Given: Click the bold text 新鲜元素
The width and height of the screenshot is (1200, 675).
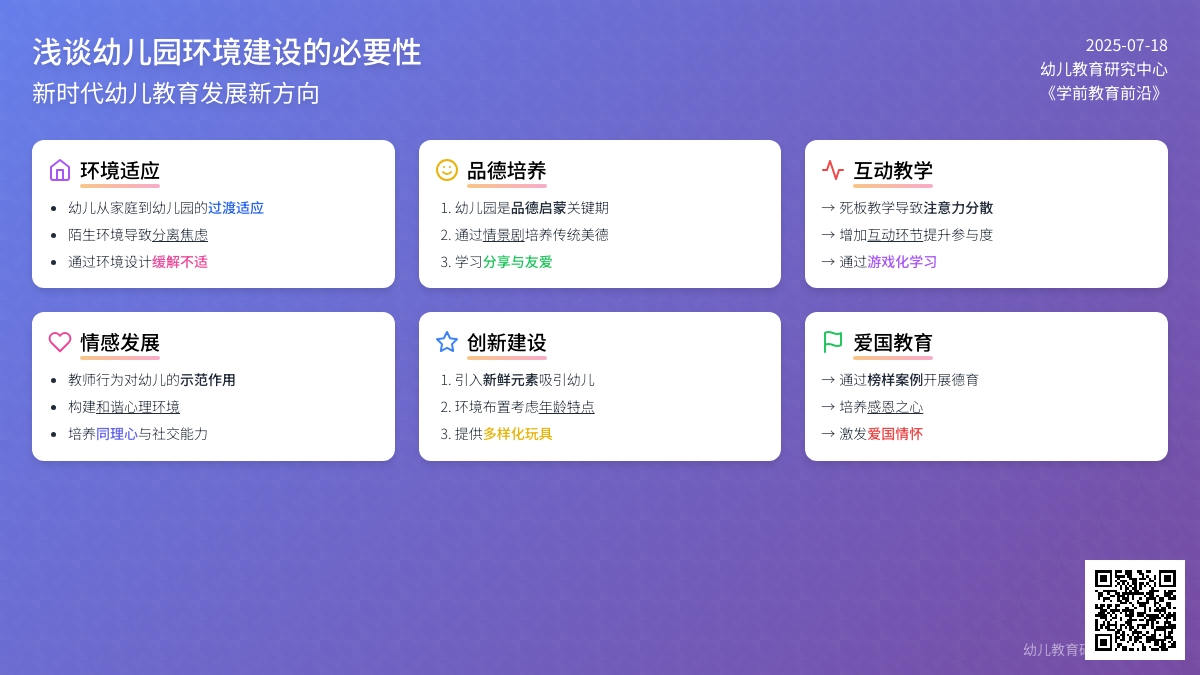Looking at the screenshot, I should (x=511, y=380).
